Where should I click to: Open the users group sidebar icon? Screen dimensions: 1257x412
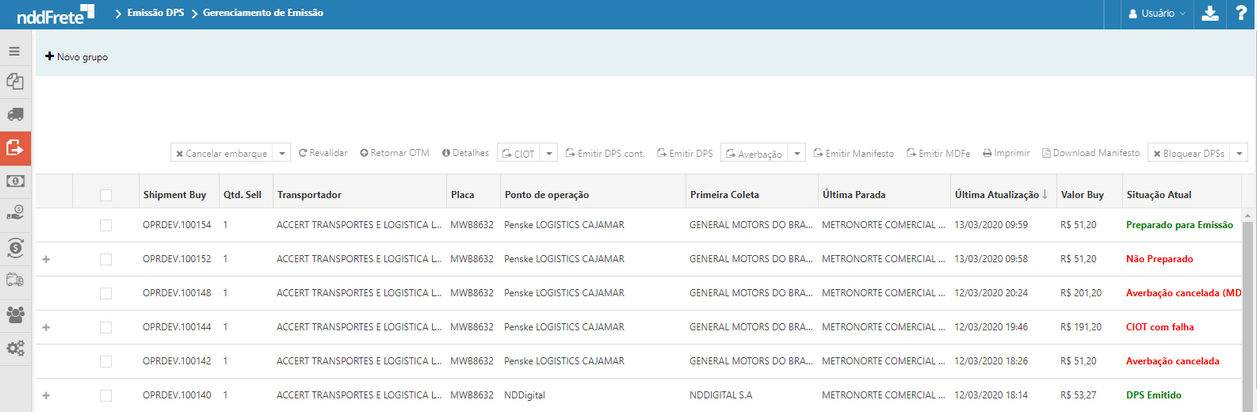pyautogui.click(x=15, y=314)
